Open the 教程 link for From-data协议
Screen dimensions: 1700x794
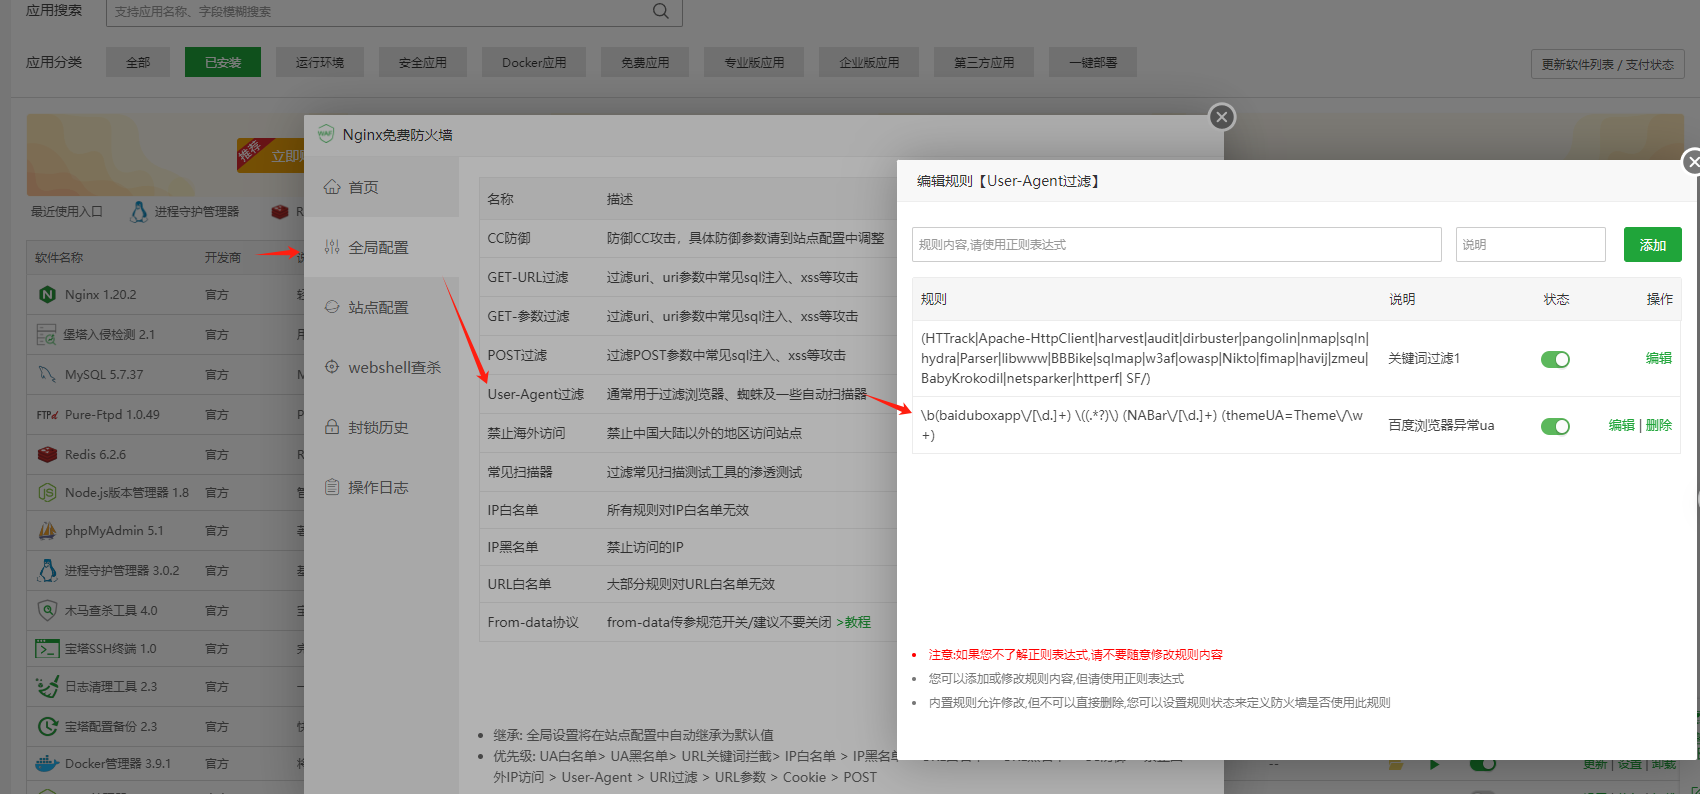(857, 622)
